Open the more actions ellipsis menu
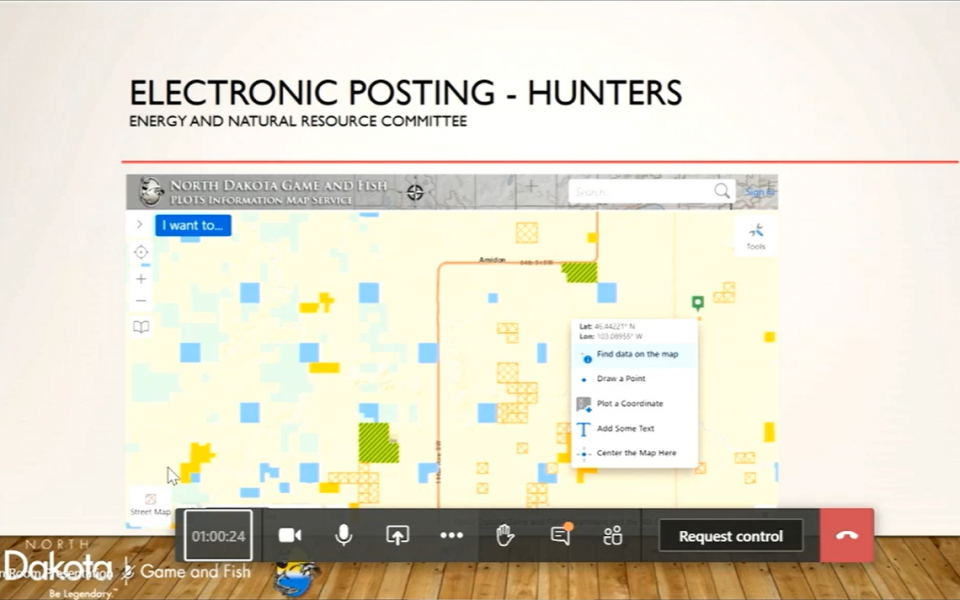The image size is (960, 600). [x=452, y=536]
